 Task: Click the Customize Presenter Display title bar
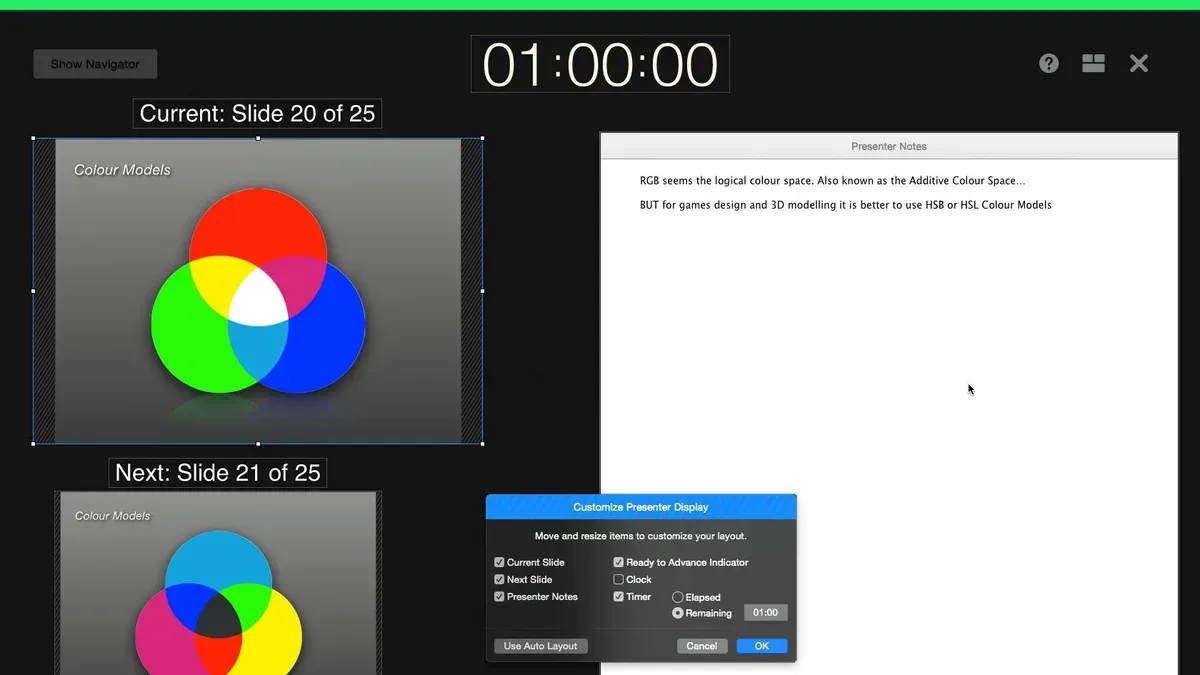(641, 507)
